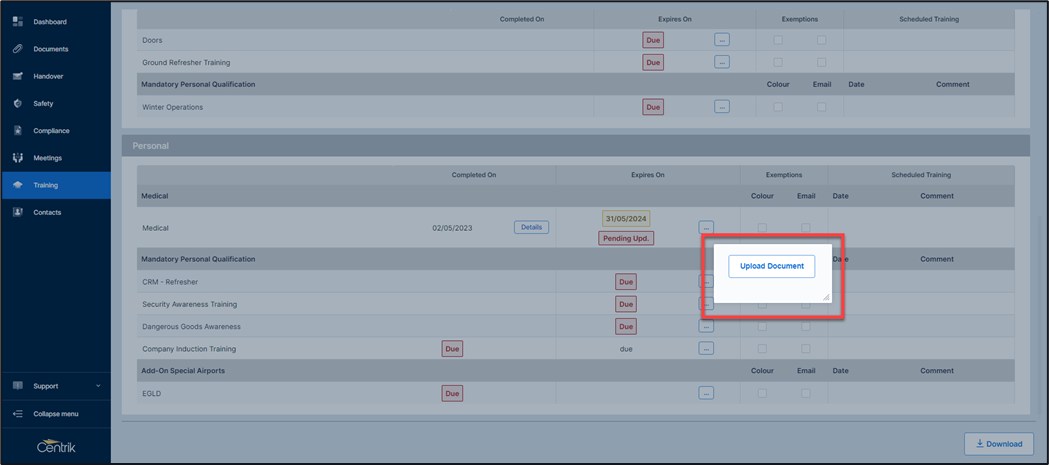Click Due badge for Dangerous Goods Awareness
Viewport: 1049px width, 465px height.
(626, 327)
